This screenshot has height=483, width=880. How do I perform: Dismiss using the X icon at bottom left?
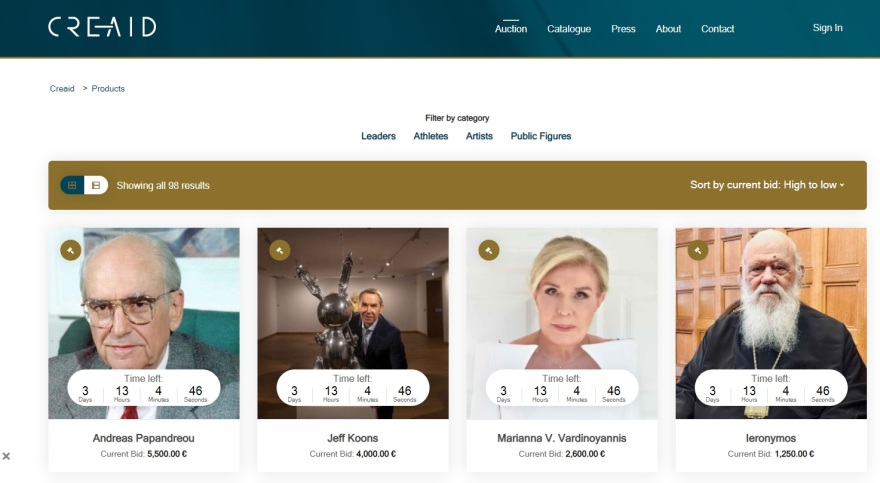pyautogui.click(x=6, y=456)
